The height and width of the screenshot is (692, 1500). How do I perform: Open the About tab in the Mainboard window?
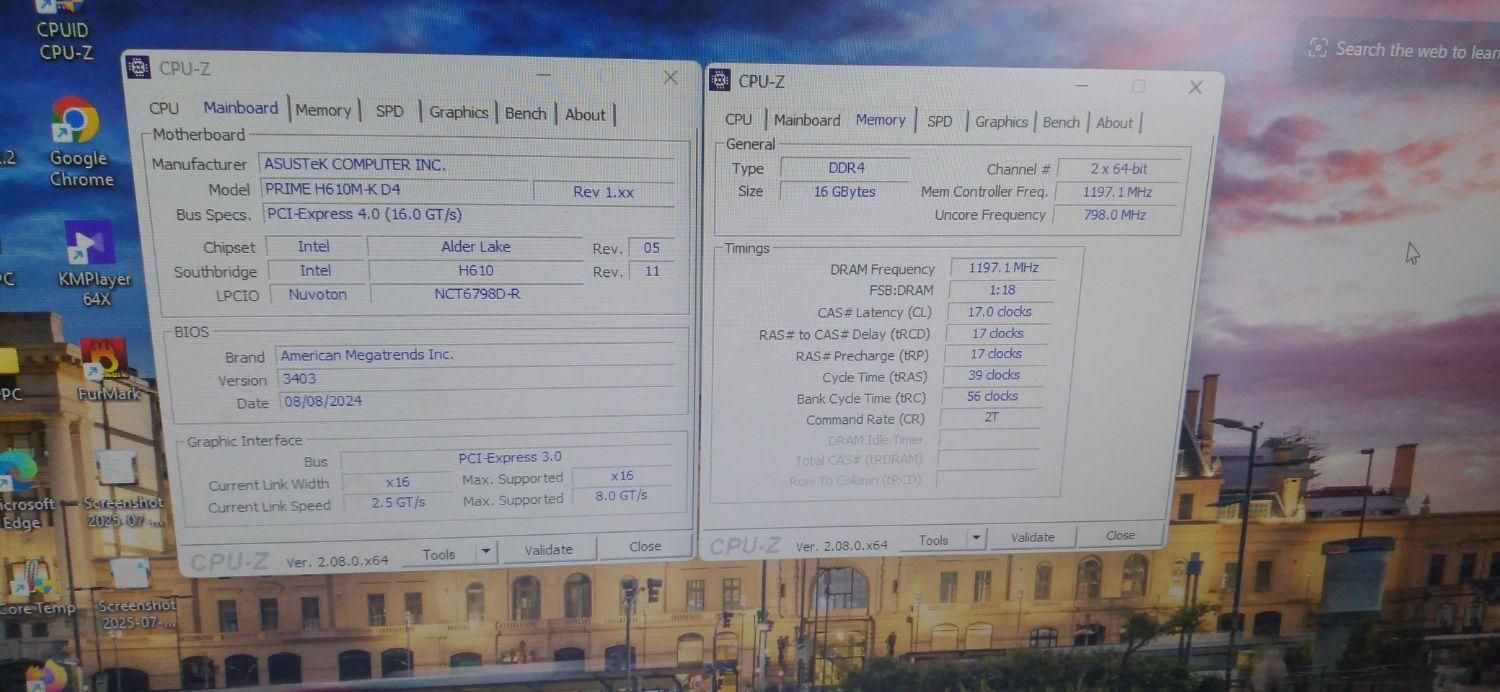coord(585,114)
